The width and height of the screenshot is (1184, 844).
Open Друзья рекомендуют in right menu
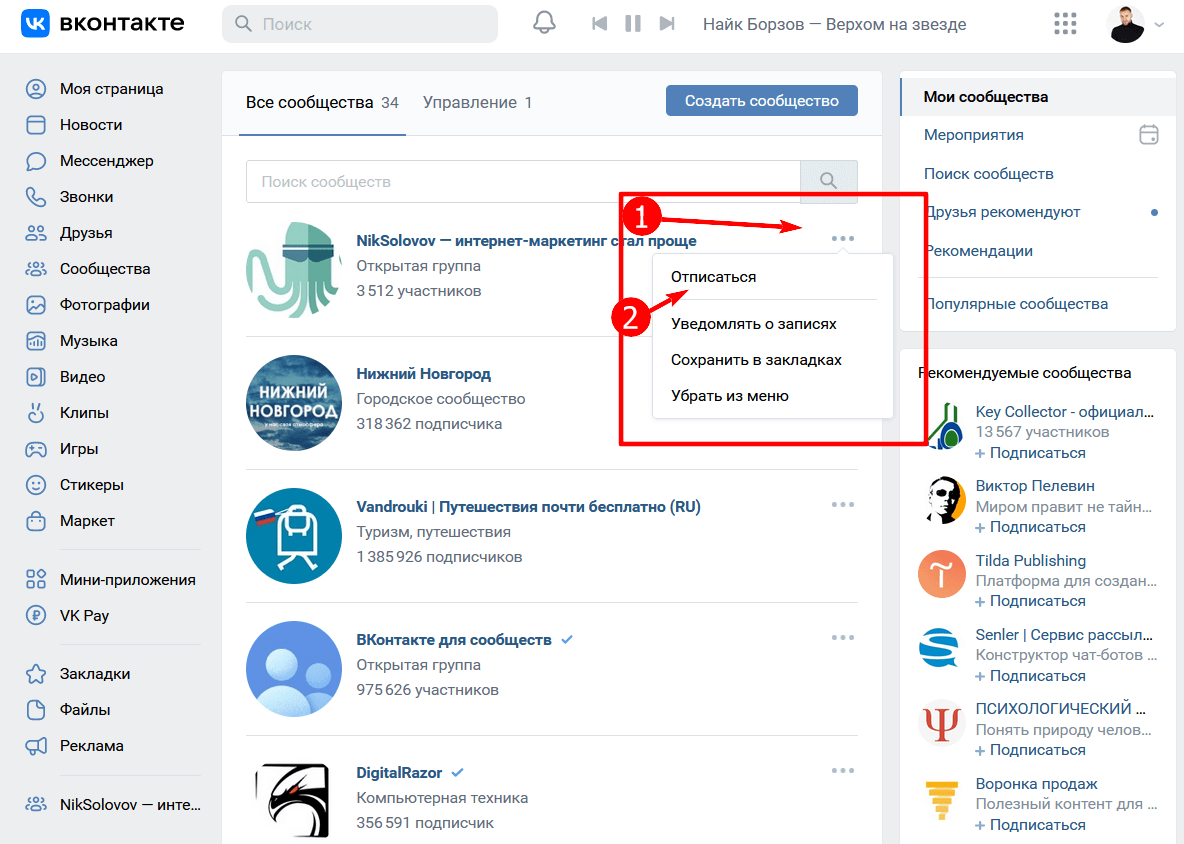point(1003,212)
